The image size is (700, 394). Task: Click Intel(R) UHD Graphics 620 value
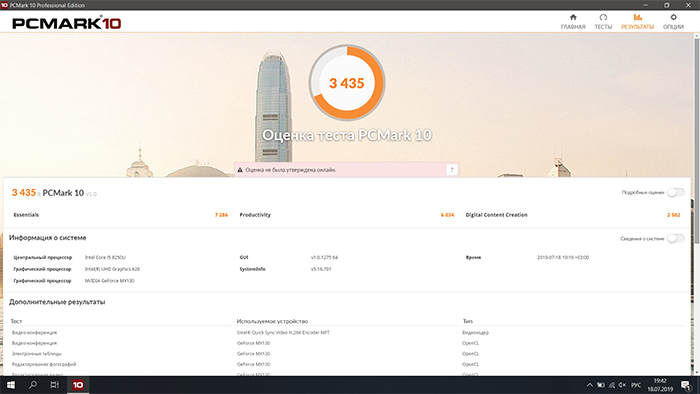click(112, 269)
